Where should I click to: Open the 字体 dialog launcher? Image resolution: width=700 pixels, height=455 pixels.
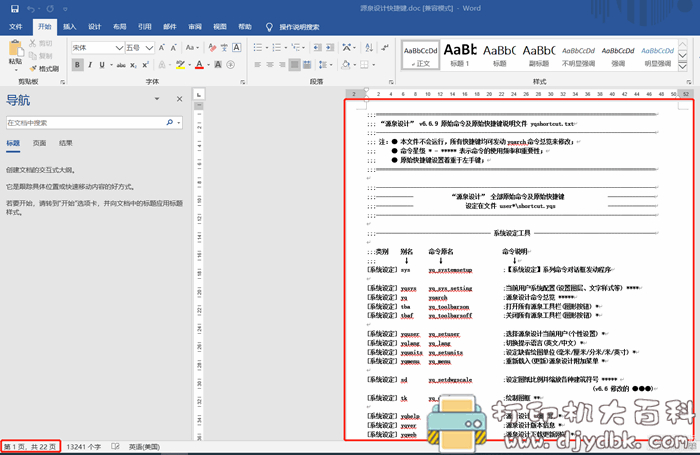point(242,82)
